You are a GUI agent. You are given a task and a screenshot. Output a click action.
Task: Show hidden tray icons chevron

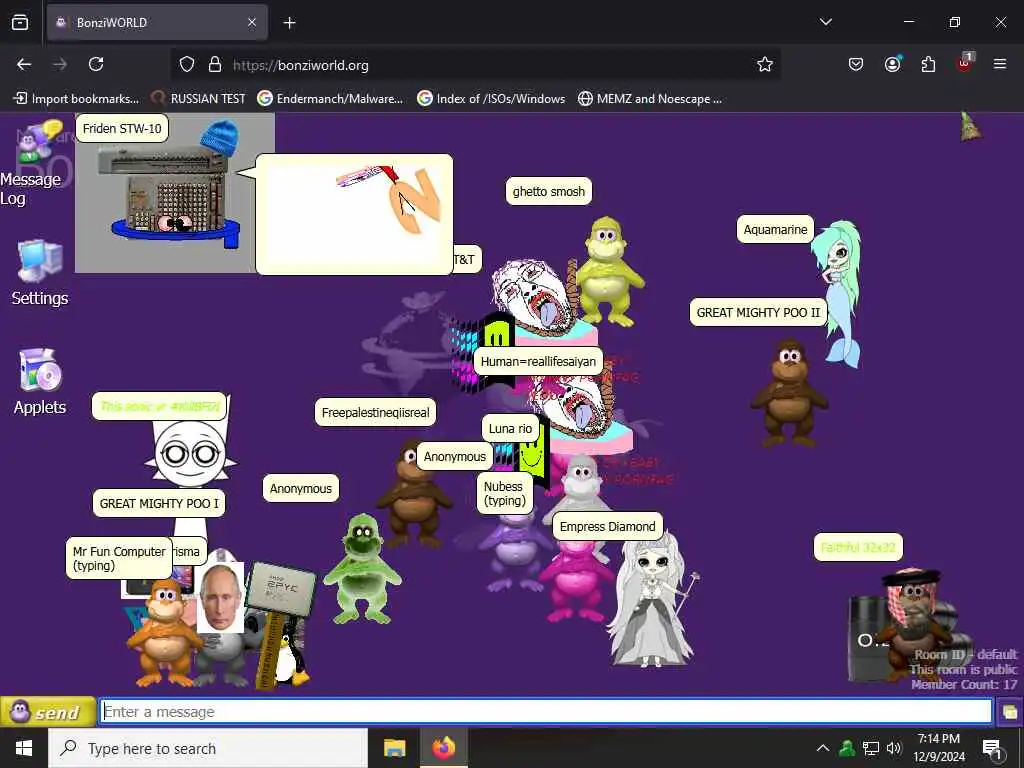[823, 748]
